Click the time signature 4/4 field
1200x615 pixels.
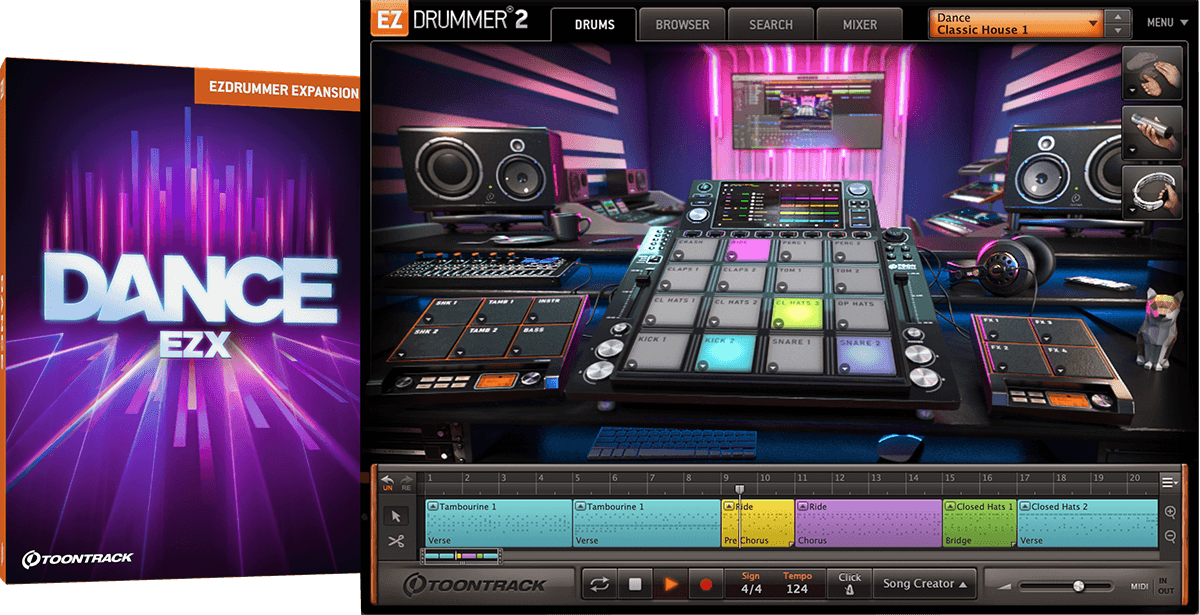click(x=751, y=584)
